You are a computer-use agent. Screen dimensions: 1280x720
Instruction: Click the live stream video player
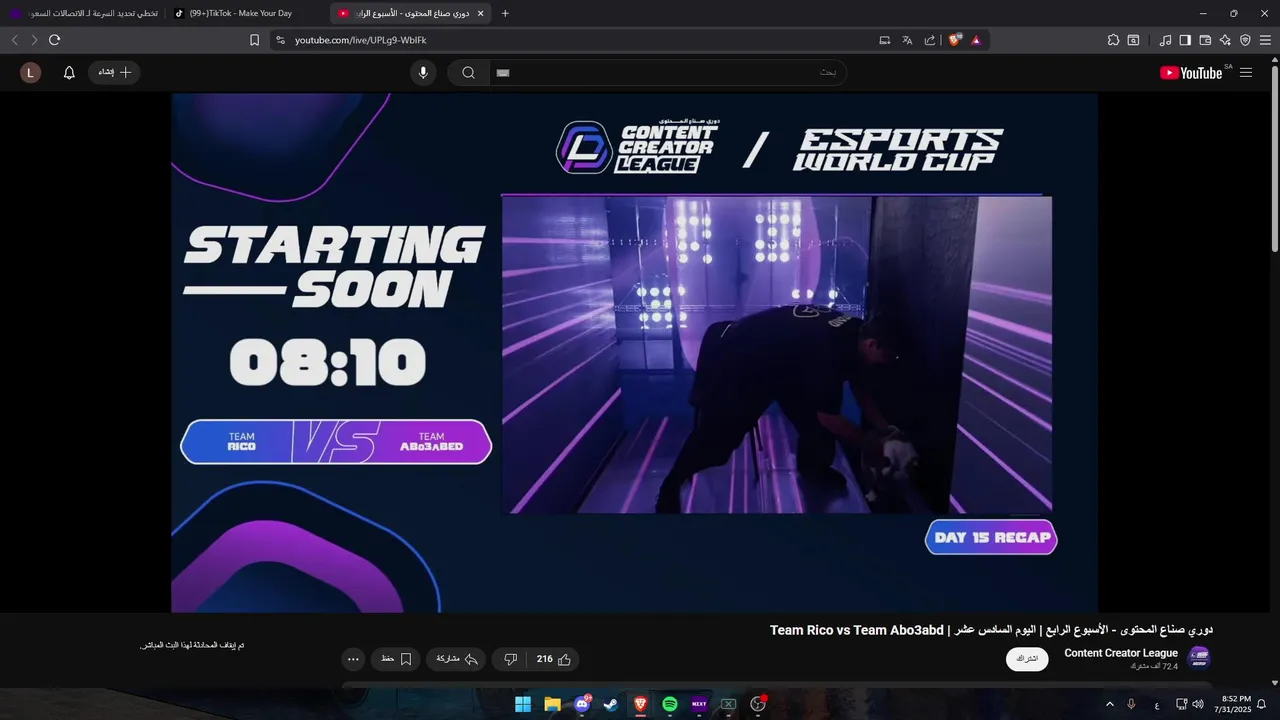(634, 352)
